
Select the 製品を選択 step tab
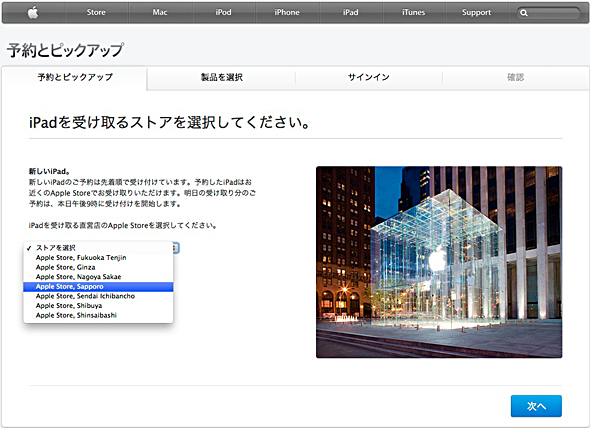coord(222,78)
